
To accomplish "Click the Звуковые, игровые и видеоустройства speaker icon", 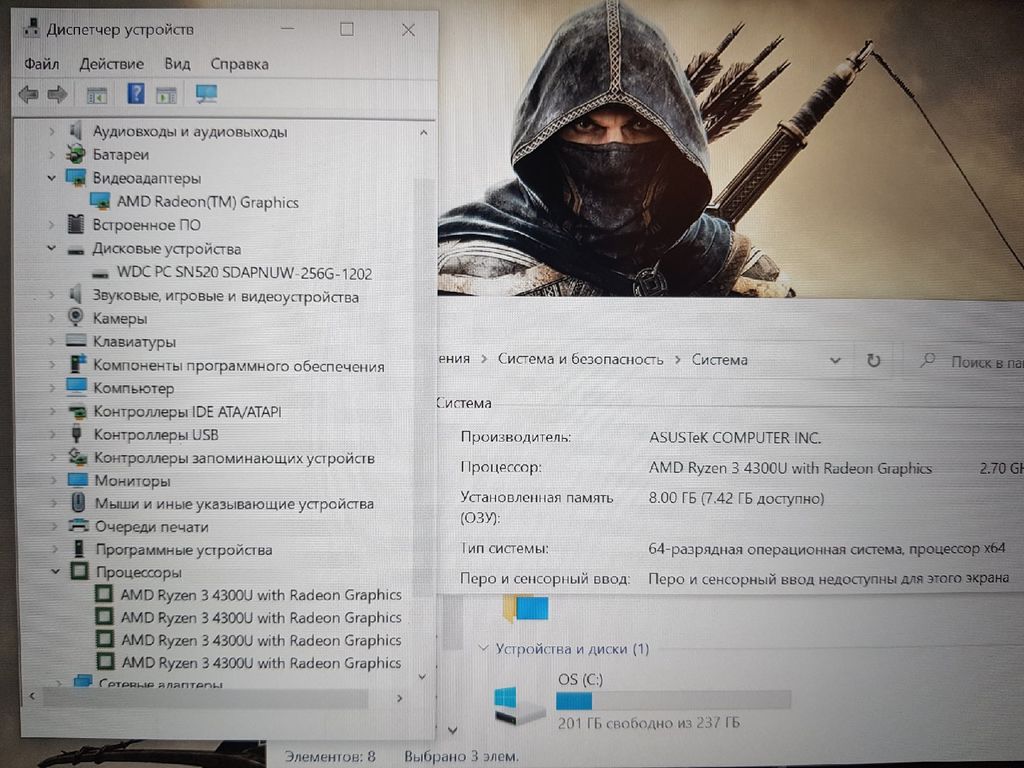I will (x=76, y=295).
